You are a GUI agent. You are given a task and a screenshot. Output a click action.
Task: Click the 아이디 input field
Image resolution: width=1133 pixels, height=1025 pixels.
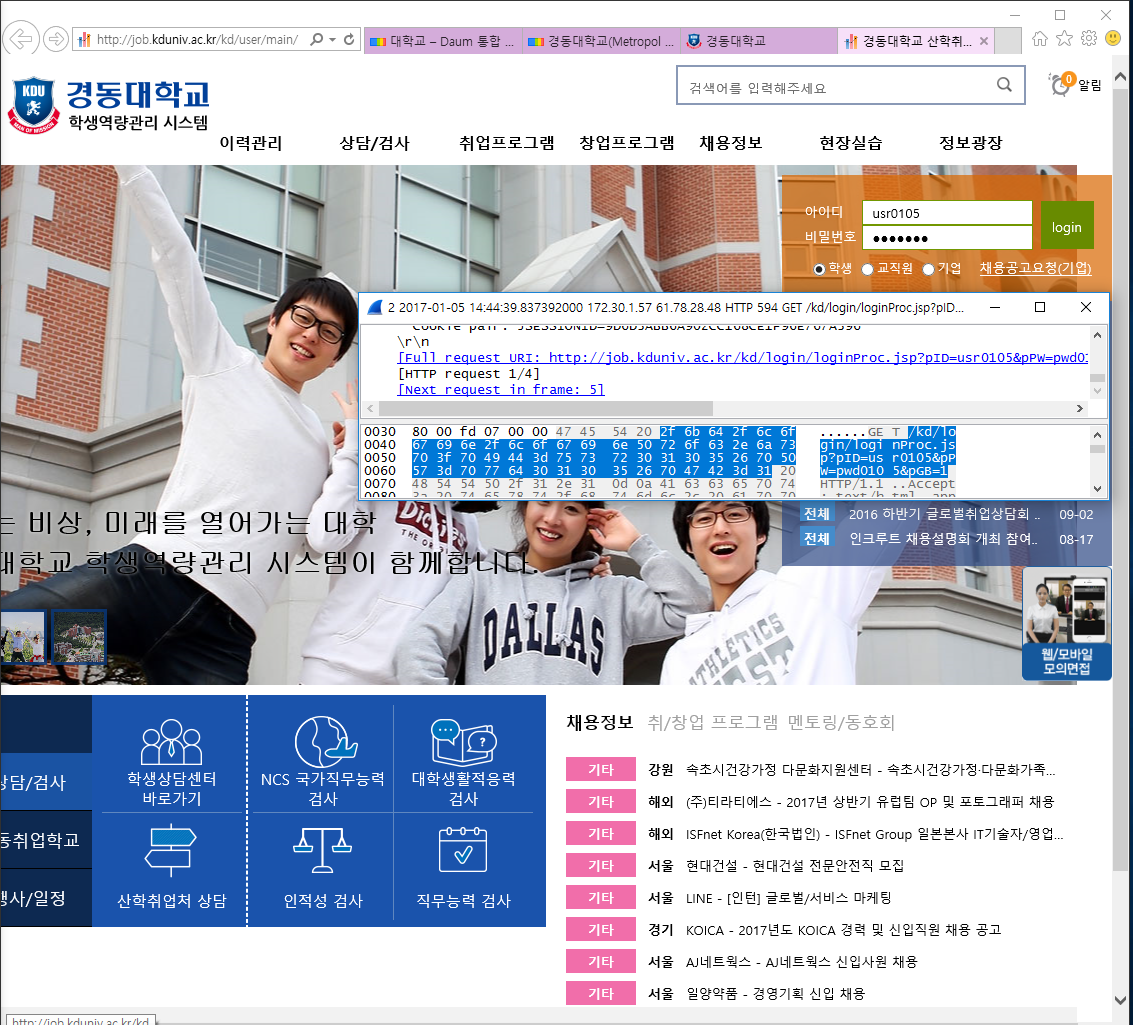[947, 213]
